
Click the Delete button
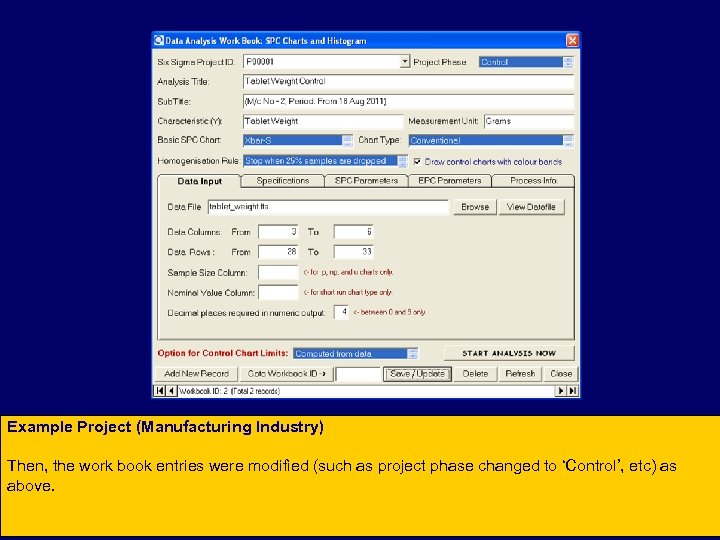pyautogui.click(x=475, y=374)
